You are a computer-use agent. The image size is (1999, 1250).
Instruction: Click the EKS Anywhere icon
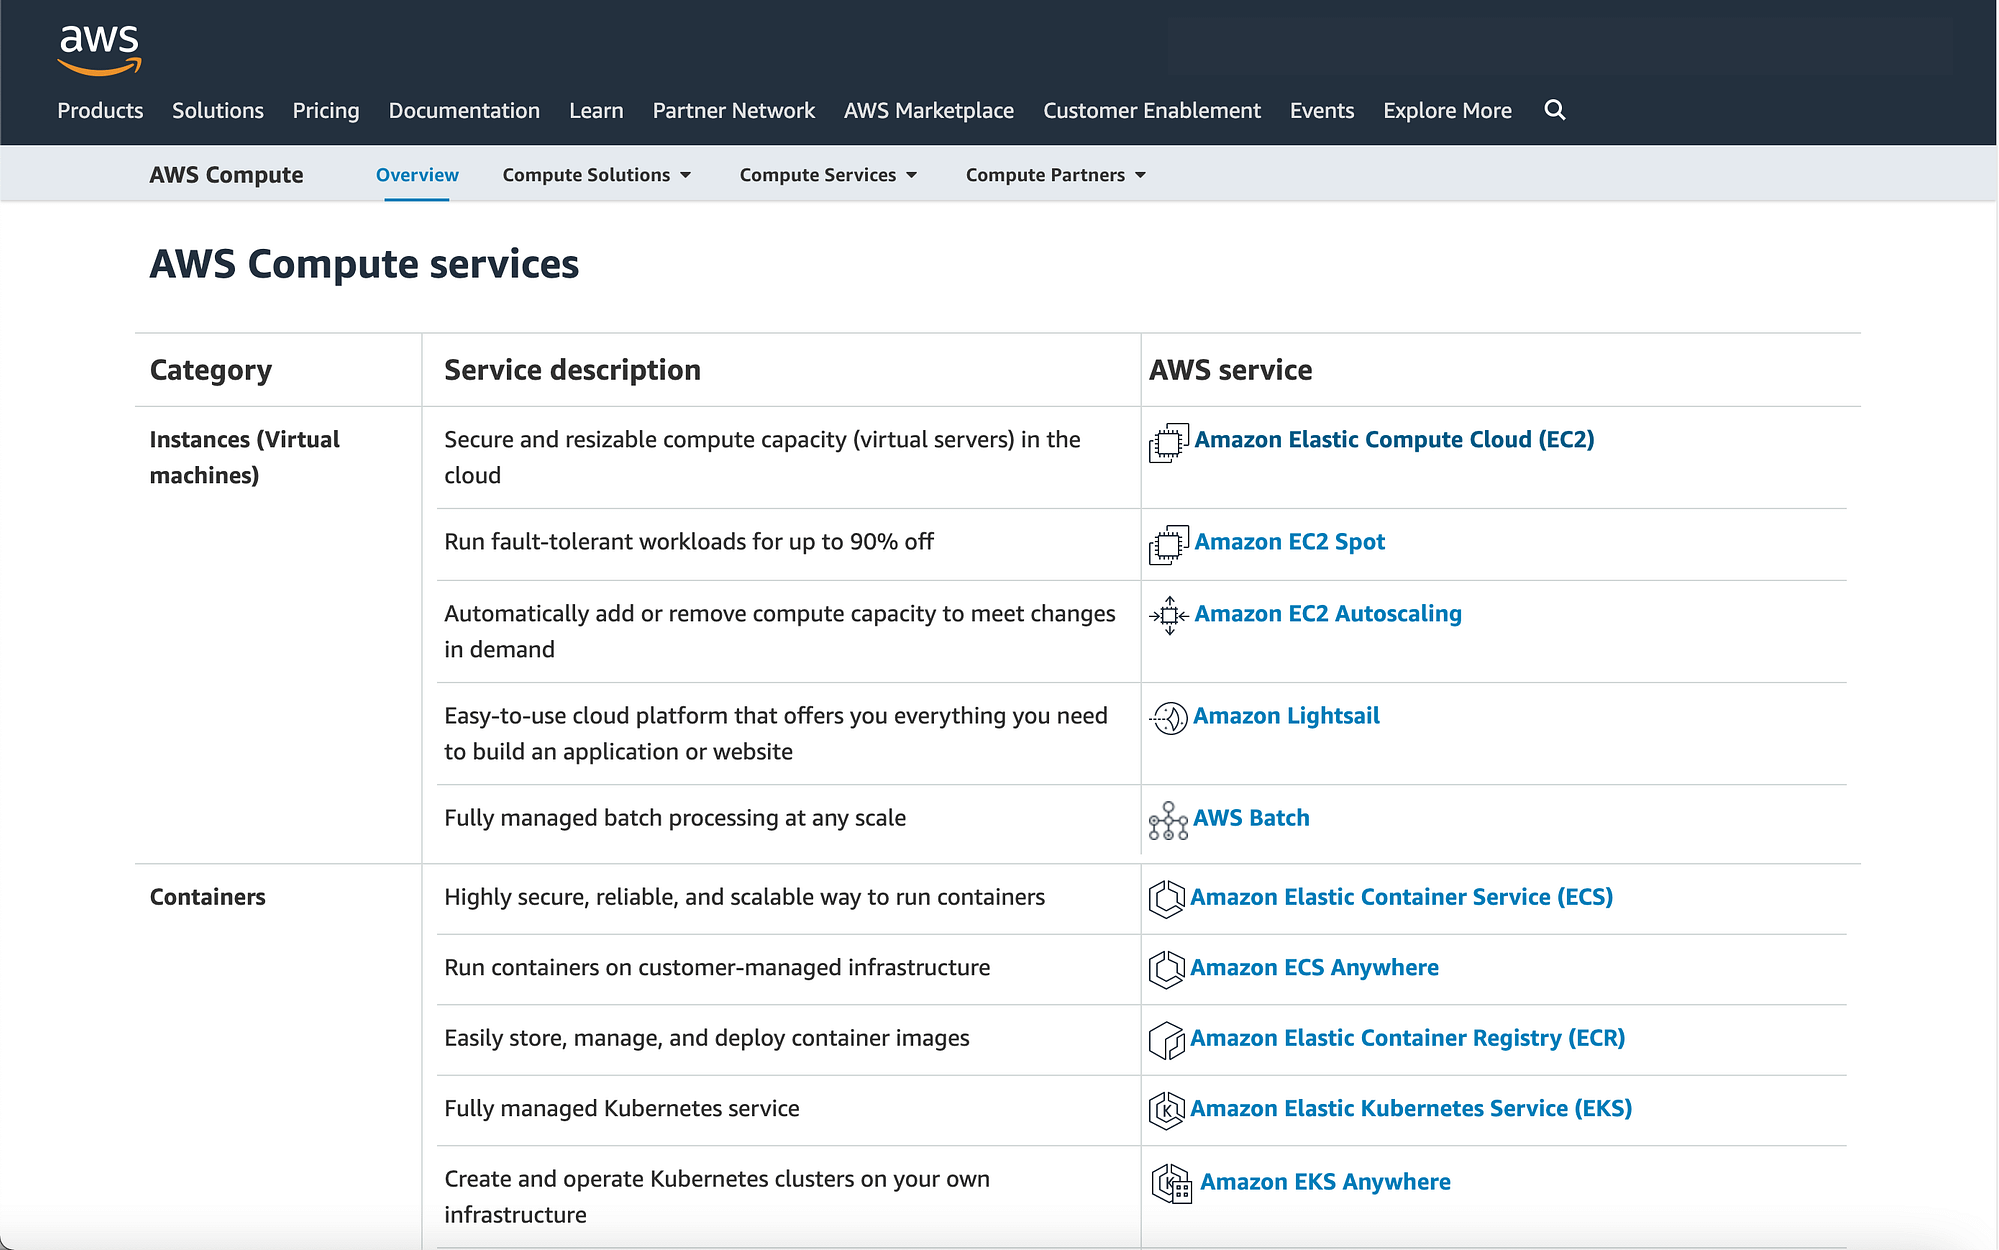pyautogui.click(x=1171, y=1184)
